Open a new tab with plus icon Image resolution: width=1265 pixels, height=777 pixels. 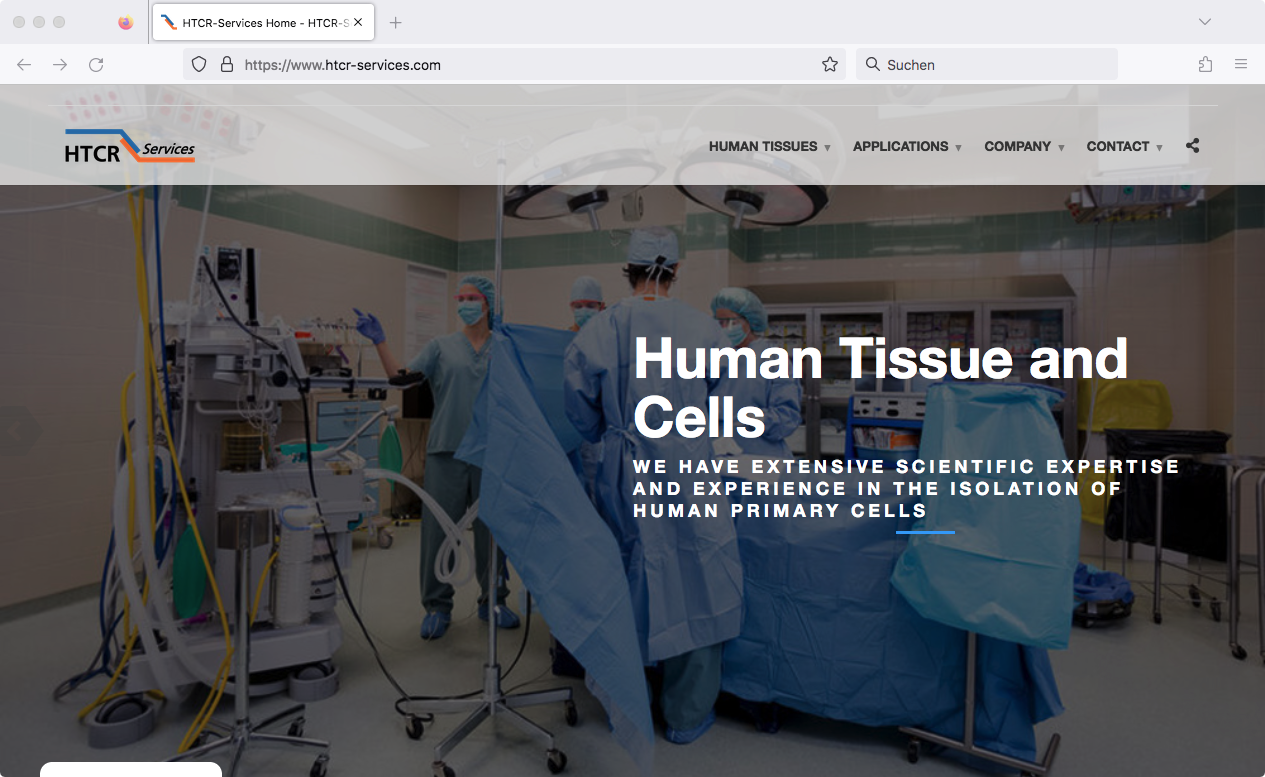click(396, 22)
